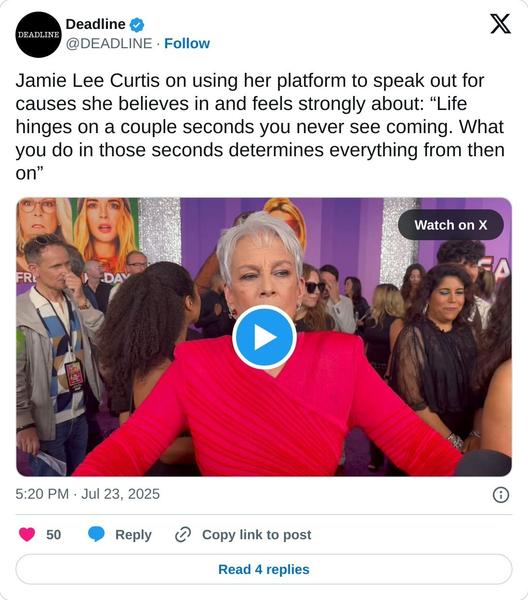The image size is (528, 600).
Task: Click the like count 50
Action: [x=54, y=535]
